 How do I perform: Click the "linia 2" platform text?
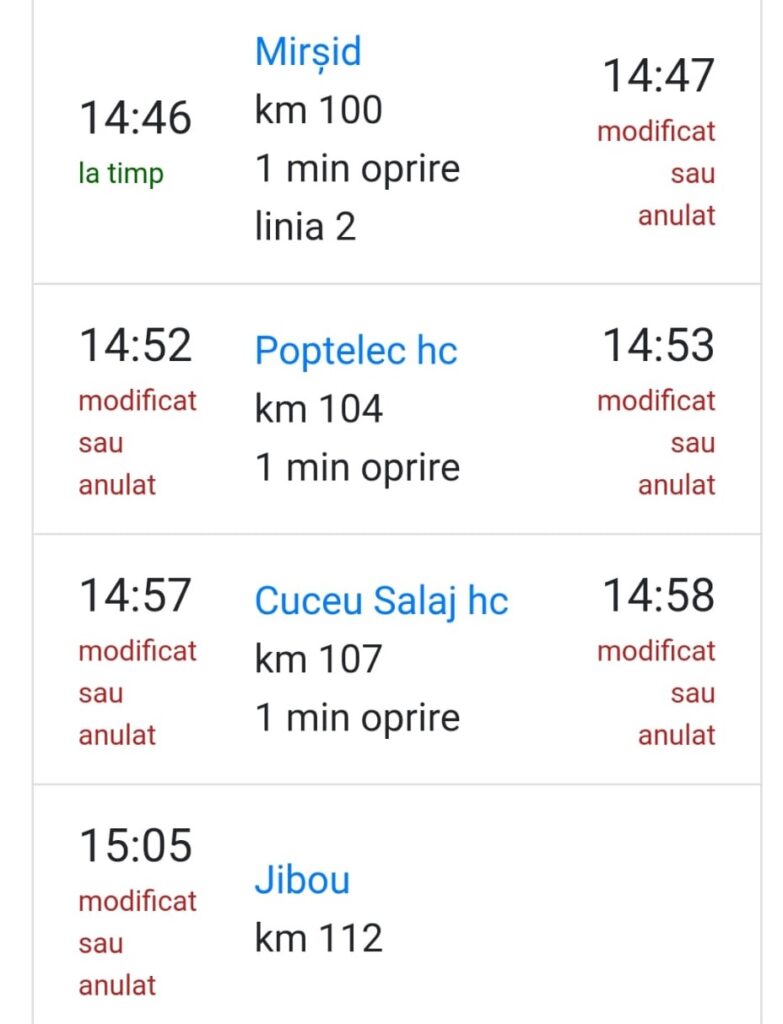pyautogui.click(x=305, y=226)
